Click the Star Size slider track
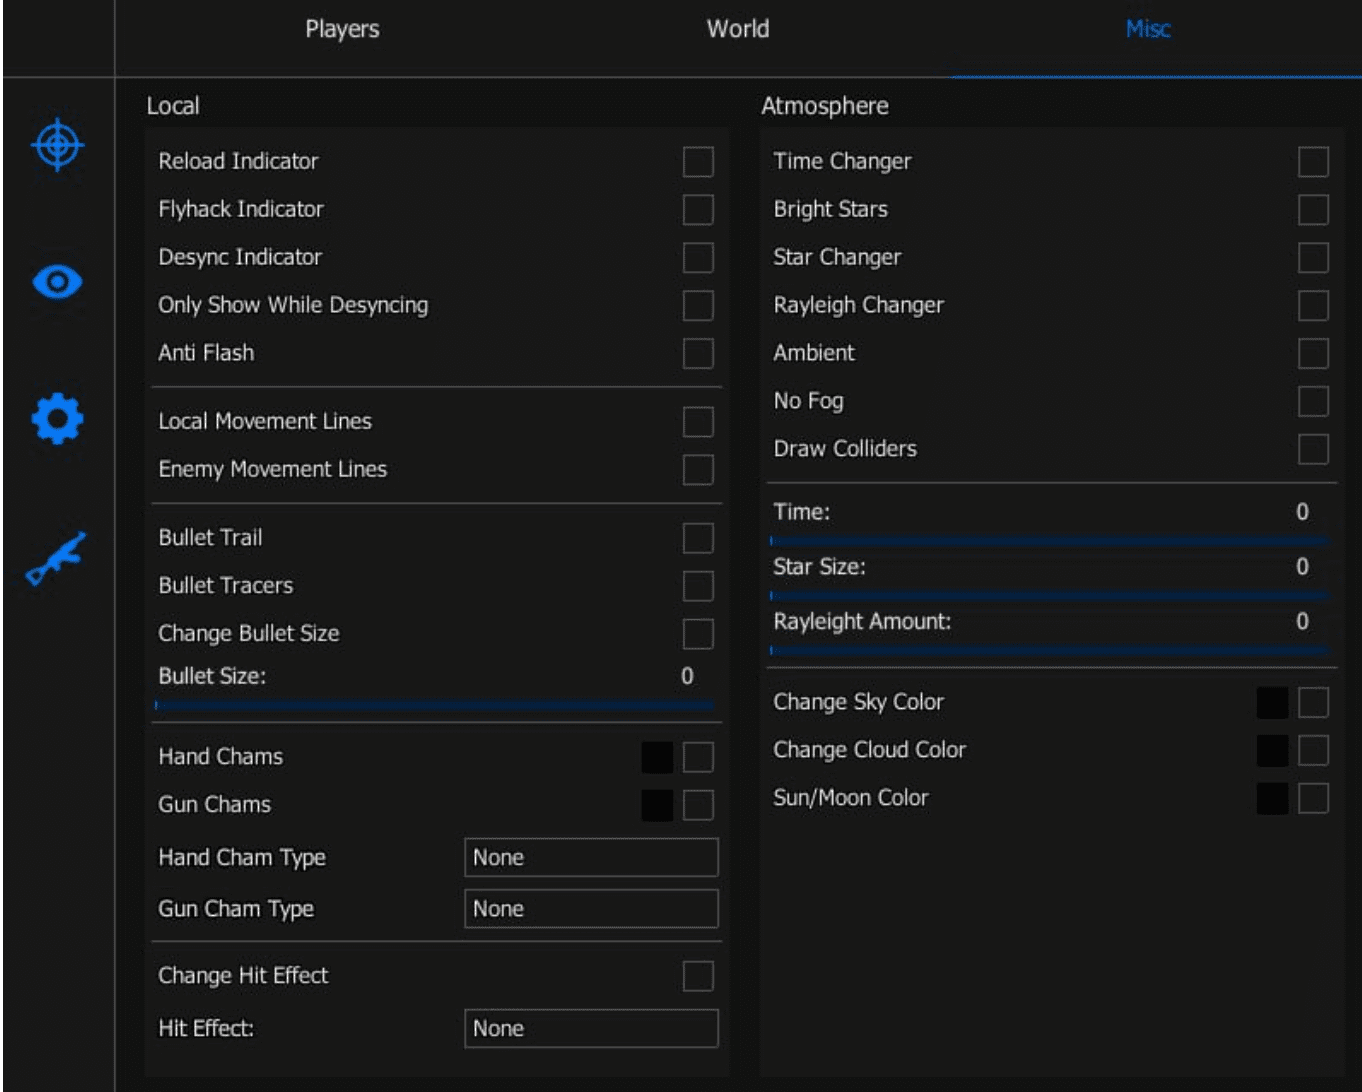Screen dimensions: 1362x1092 pos(1049,595)
